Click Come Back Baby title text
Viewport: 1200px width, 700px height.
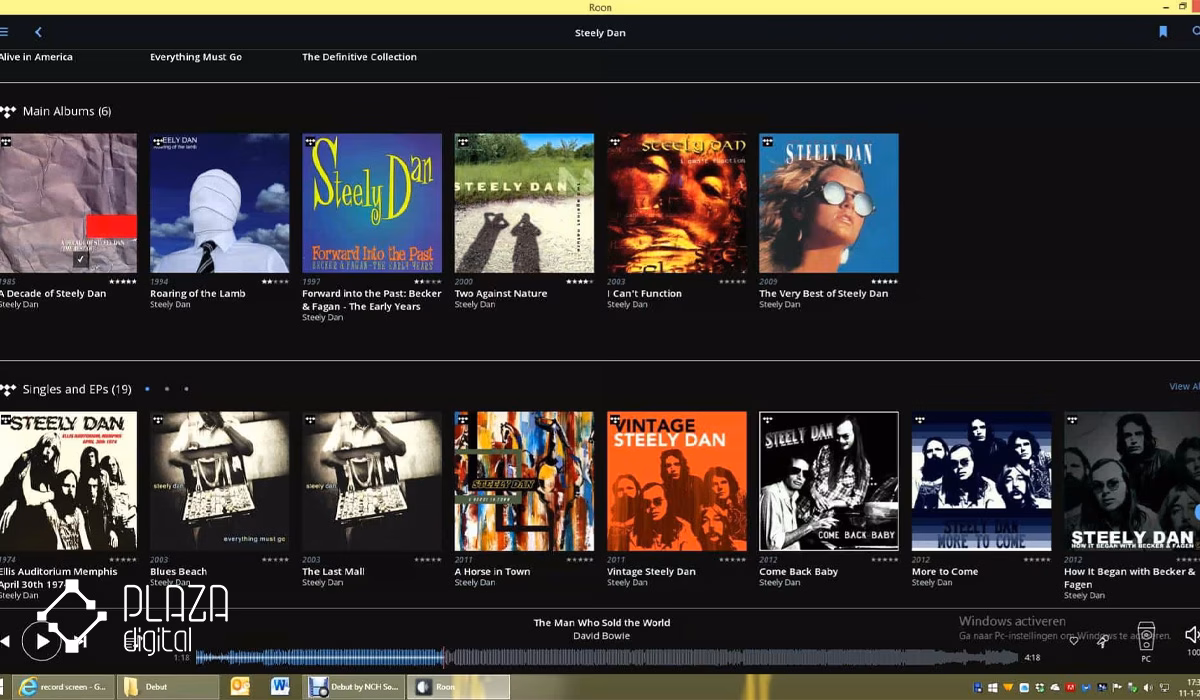tap(799, 571)
